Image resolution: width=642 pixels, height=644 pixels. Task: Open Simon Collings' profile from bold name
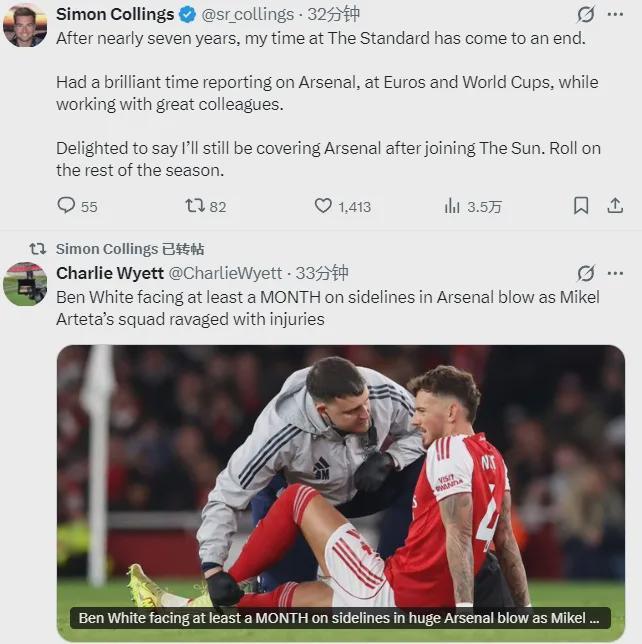(114, 14)
